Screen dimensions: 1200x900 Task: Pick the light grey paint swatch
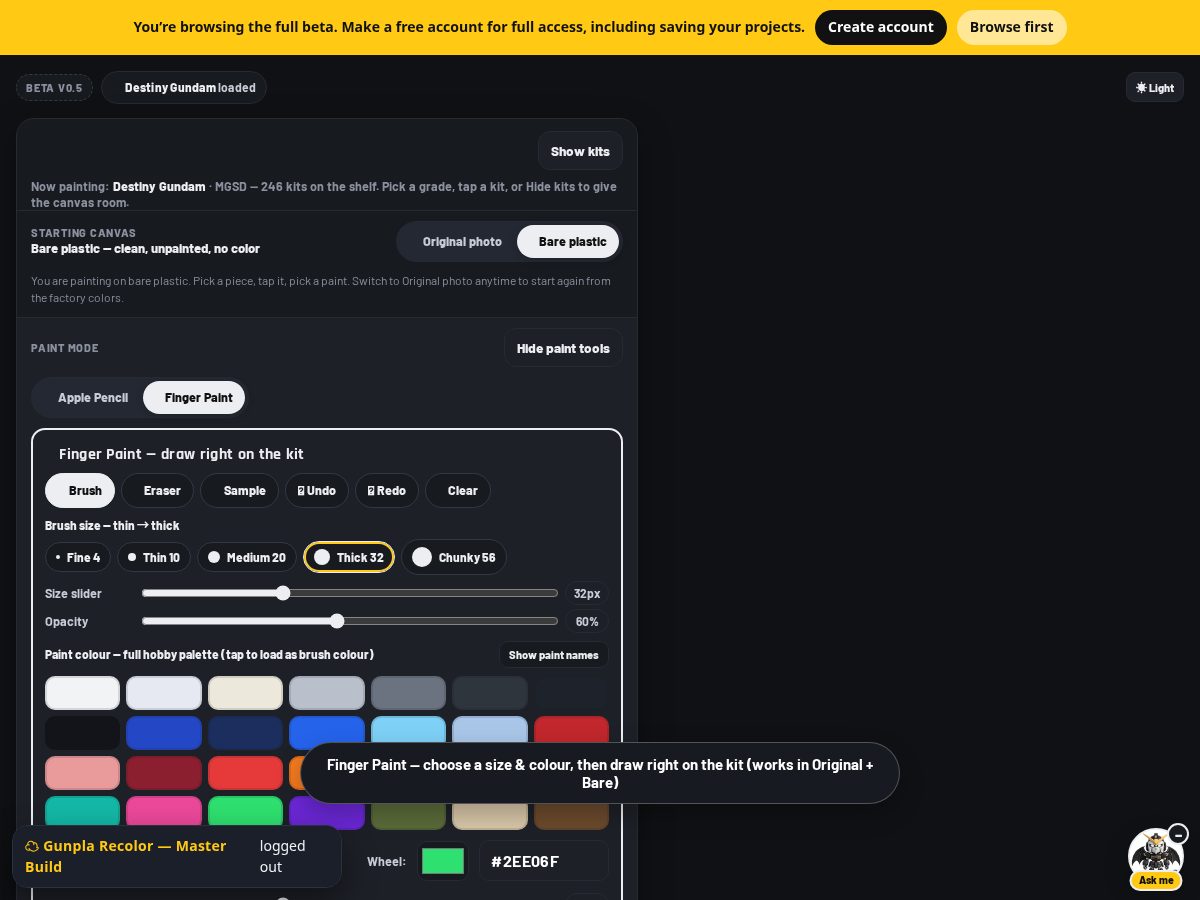click(327, 693)
